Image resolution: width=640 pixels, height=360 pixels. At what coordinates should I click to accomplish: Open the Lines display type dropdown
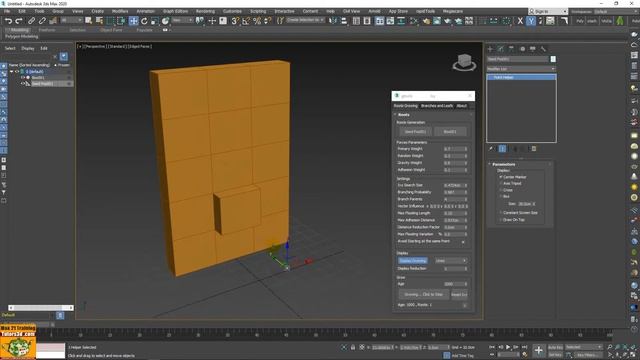451,260
